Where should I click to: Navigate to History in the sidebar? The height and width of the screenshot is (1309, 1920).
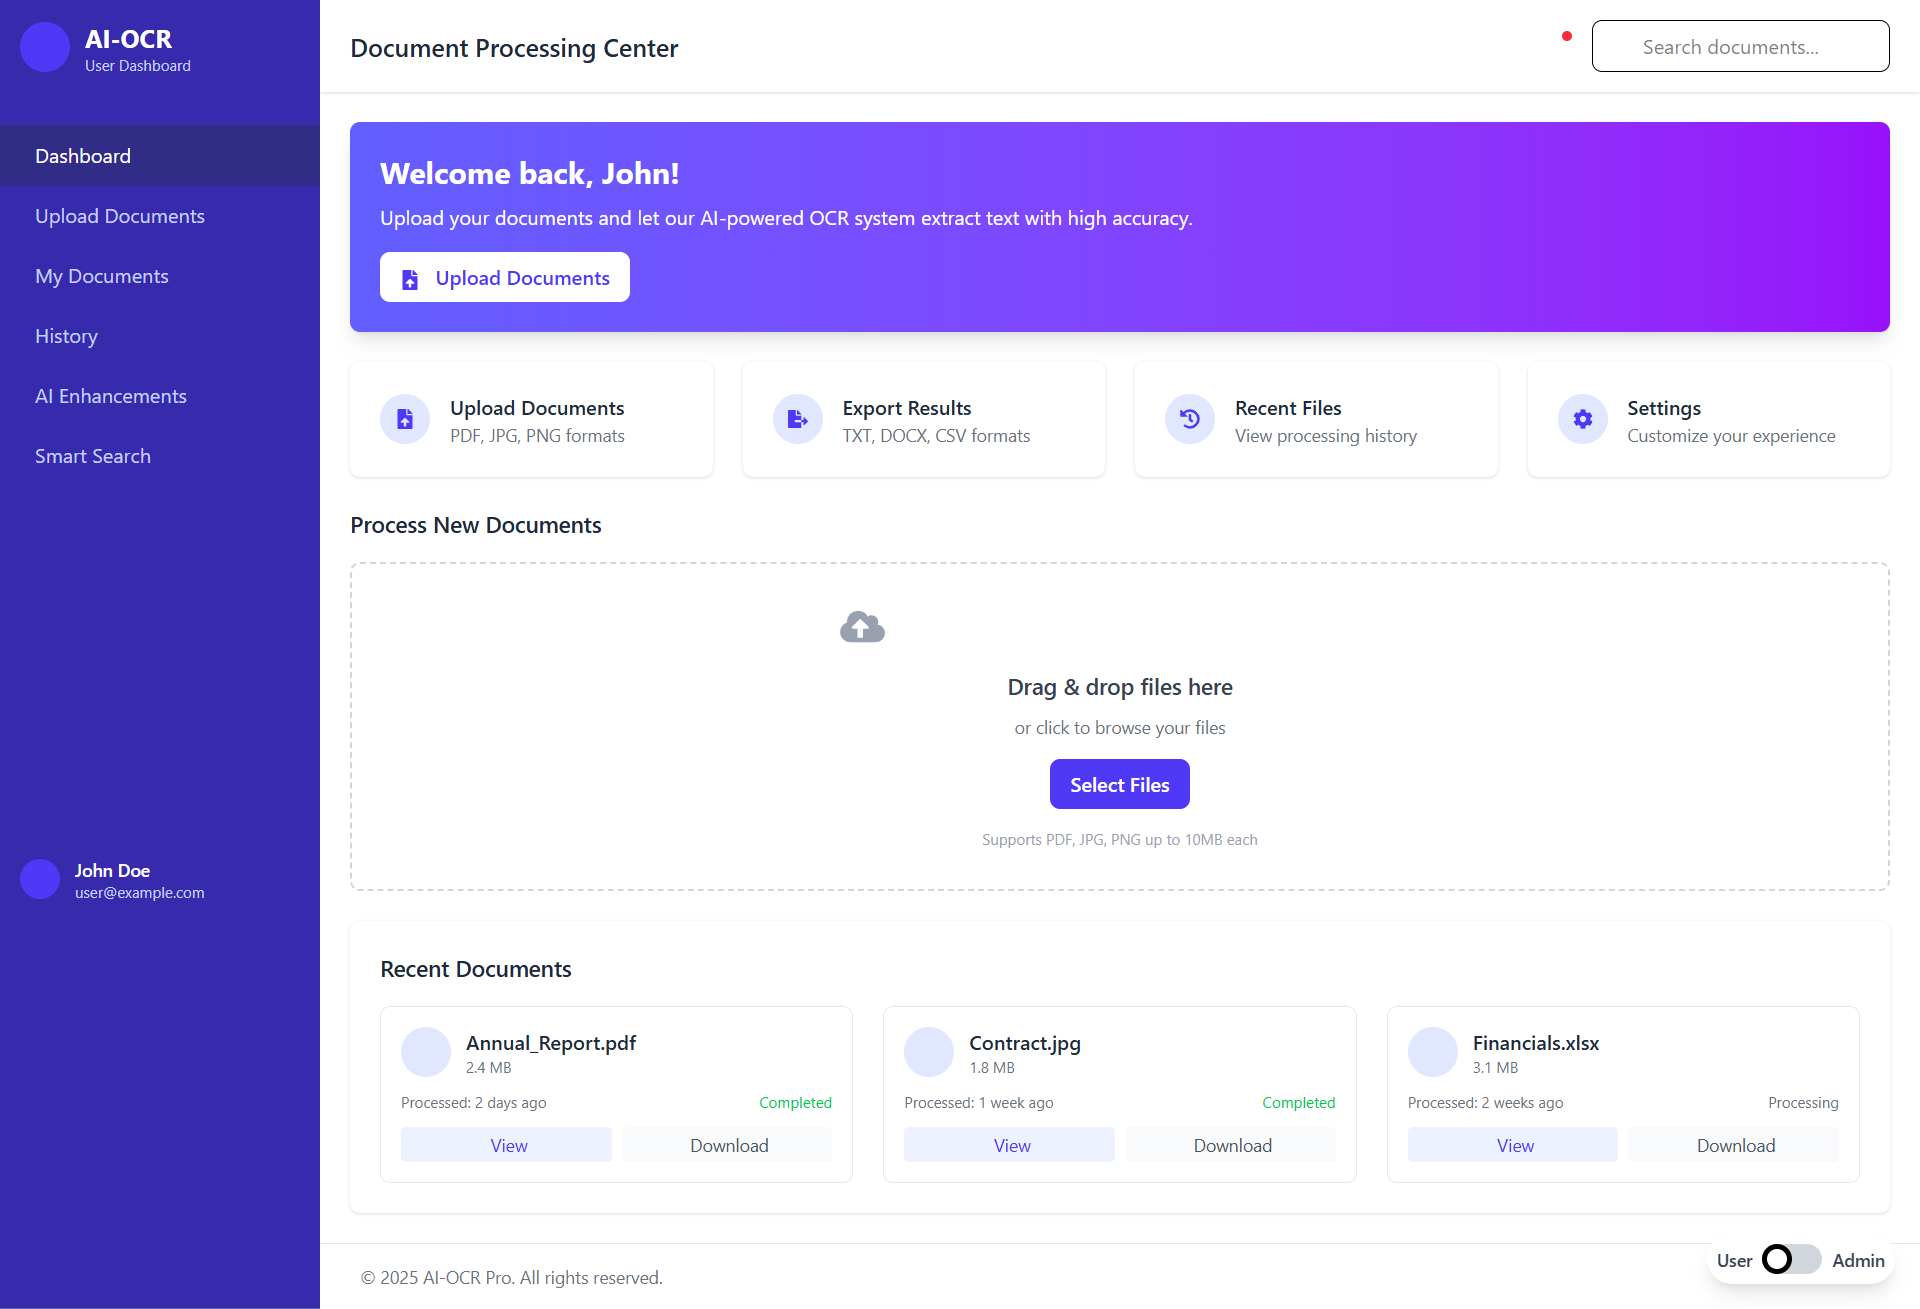click(x=66, y=335)
